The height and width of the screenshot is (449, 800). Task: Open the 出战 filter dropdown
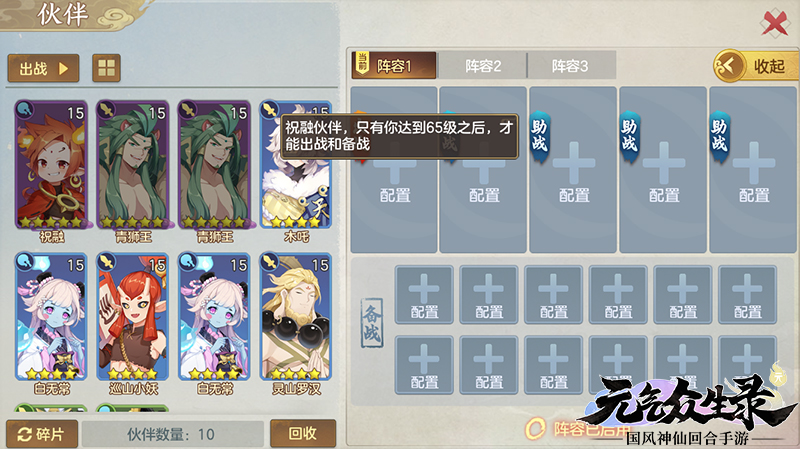(x=43, y=68)
